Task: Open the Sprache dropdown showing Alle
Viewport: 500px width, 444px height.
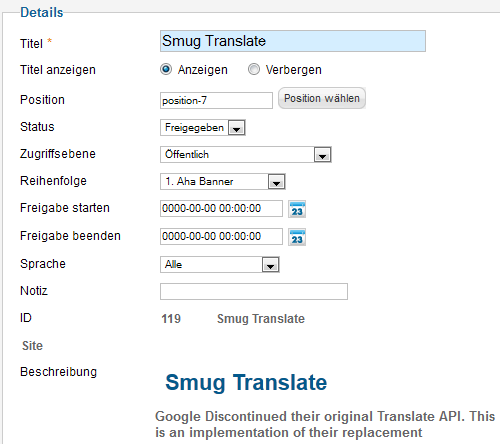Action: (x=220, y=265)
